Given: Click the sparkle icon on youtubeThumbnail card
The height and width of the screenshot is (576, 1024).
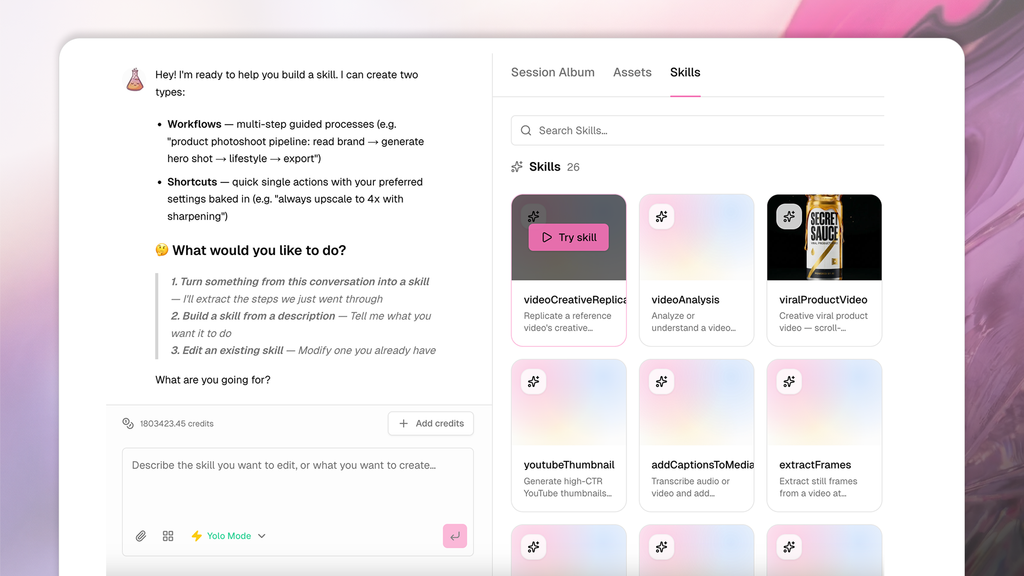Looking at the screenshot, I should pos(533,381).
